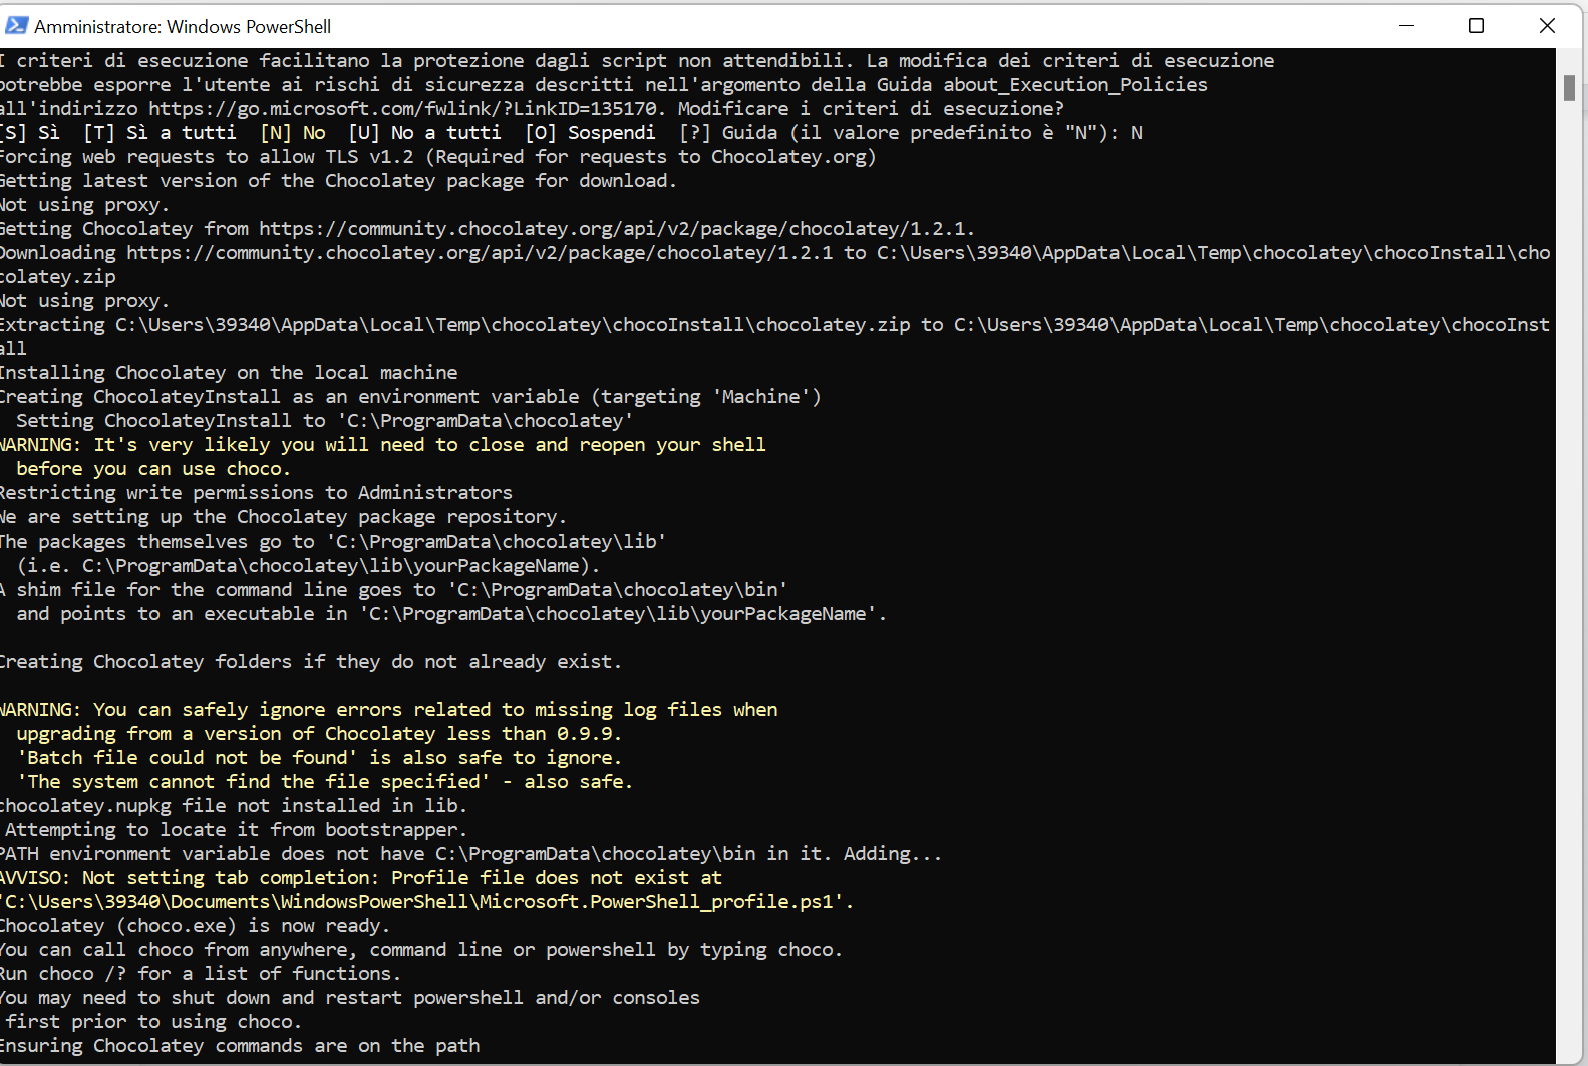This screenshot has height=1066, width=1588.
Task: Click the '[S] Sì' option text
Action: click(x=30, y=132)
